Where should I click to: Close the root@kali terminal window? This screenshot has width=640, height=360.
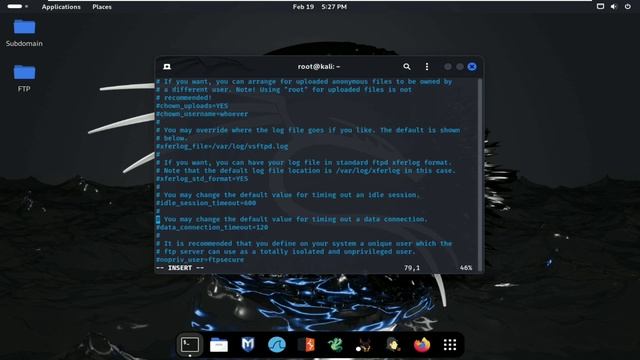(472, 67)
